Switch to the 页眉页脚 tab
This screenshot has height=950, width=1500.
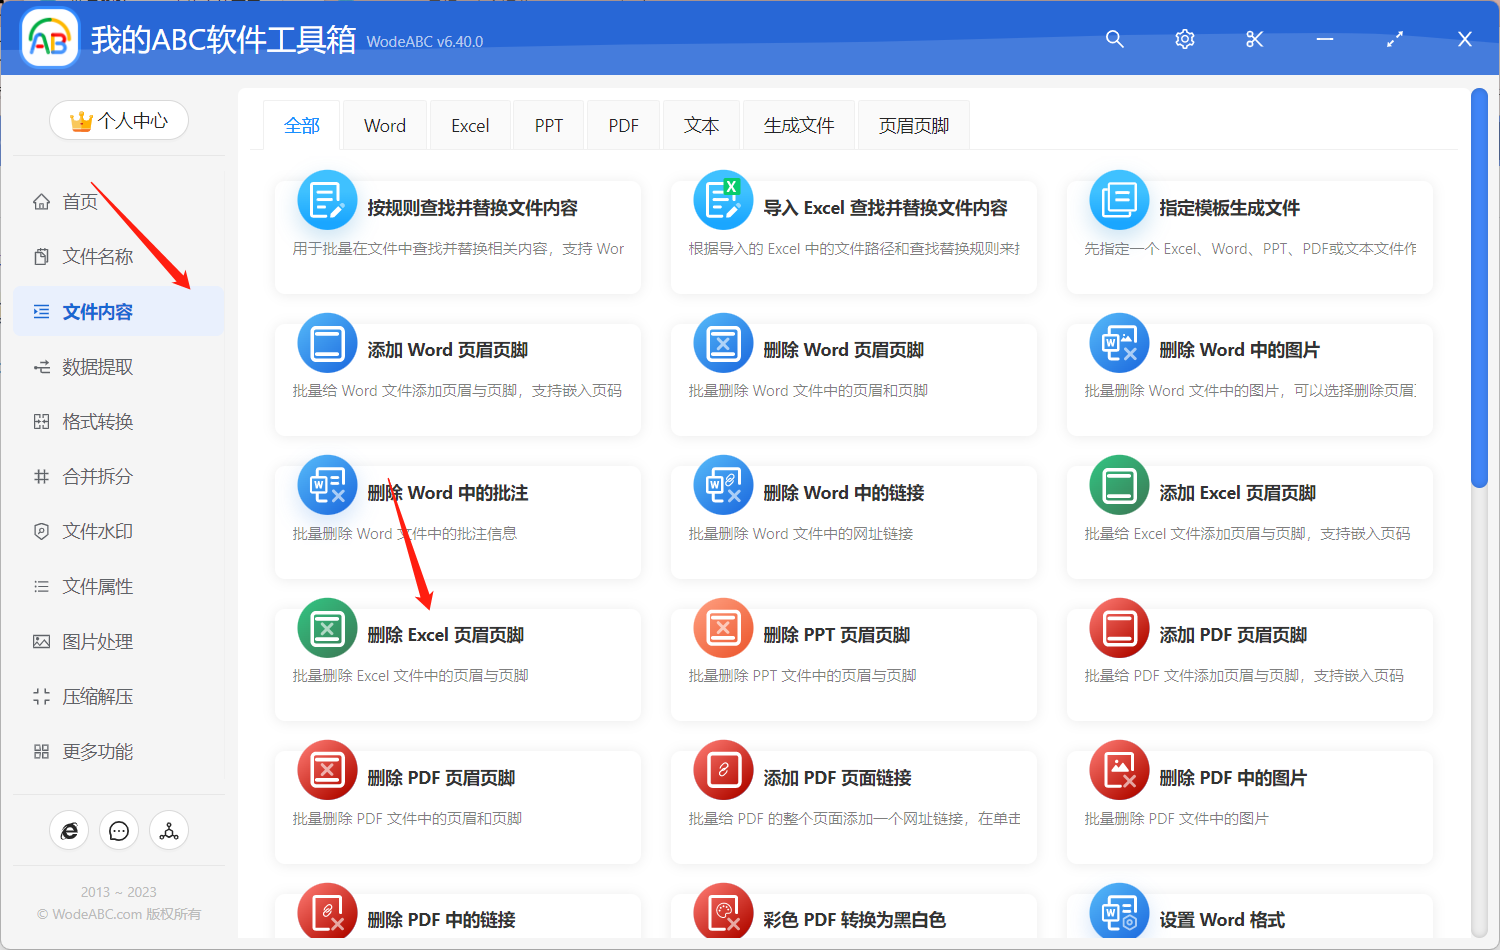tap(913, 124)
